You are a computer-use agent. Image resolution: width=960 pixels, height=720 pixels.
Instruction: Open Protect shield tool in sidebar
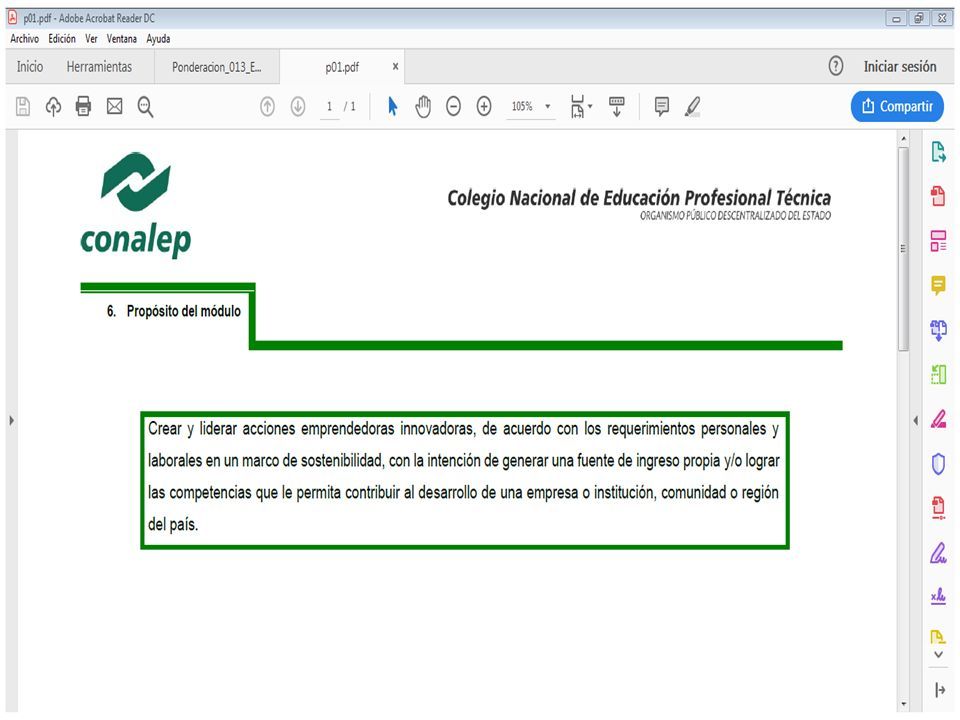(x=938, y=463)
